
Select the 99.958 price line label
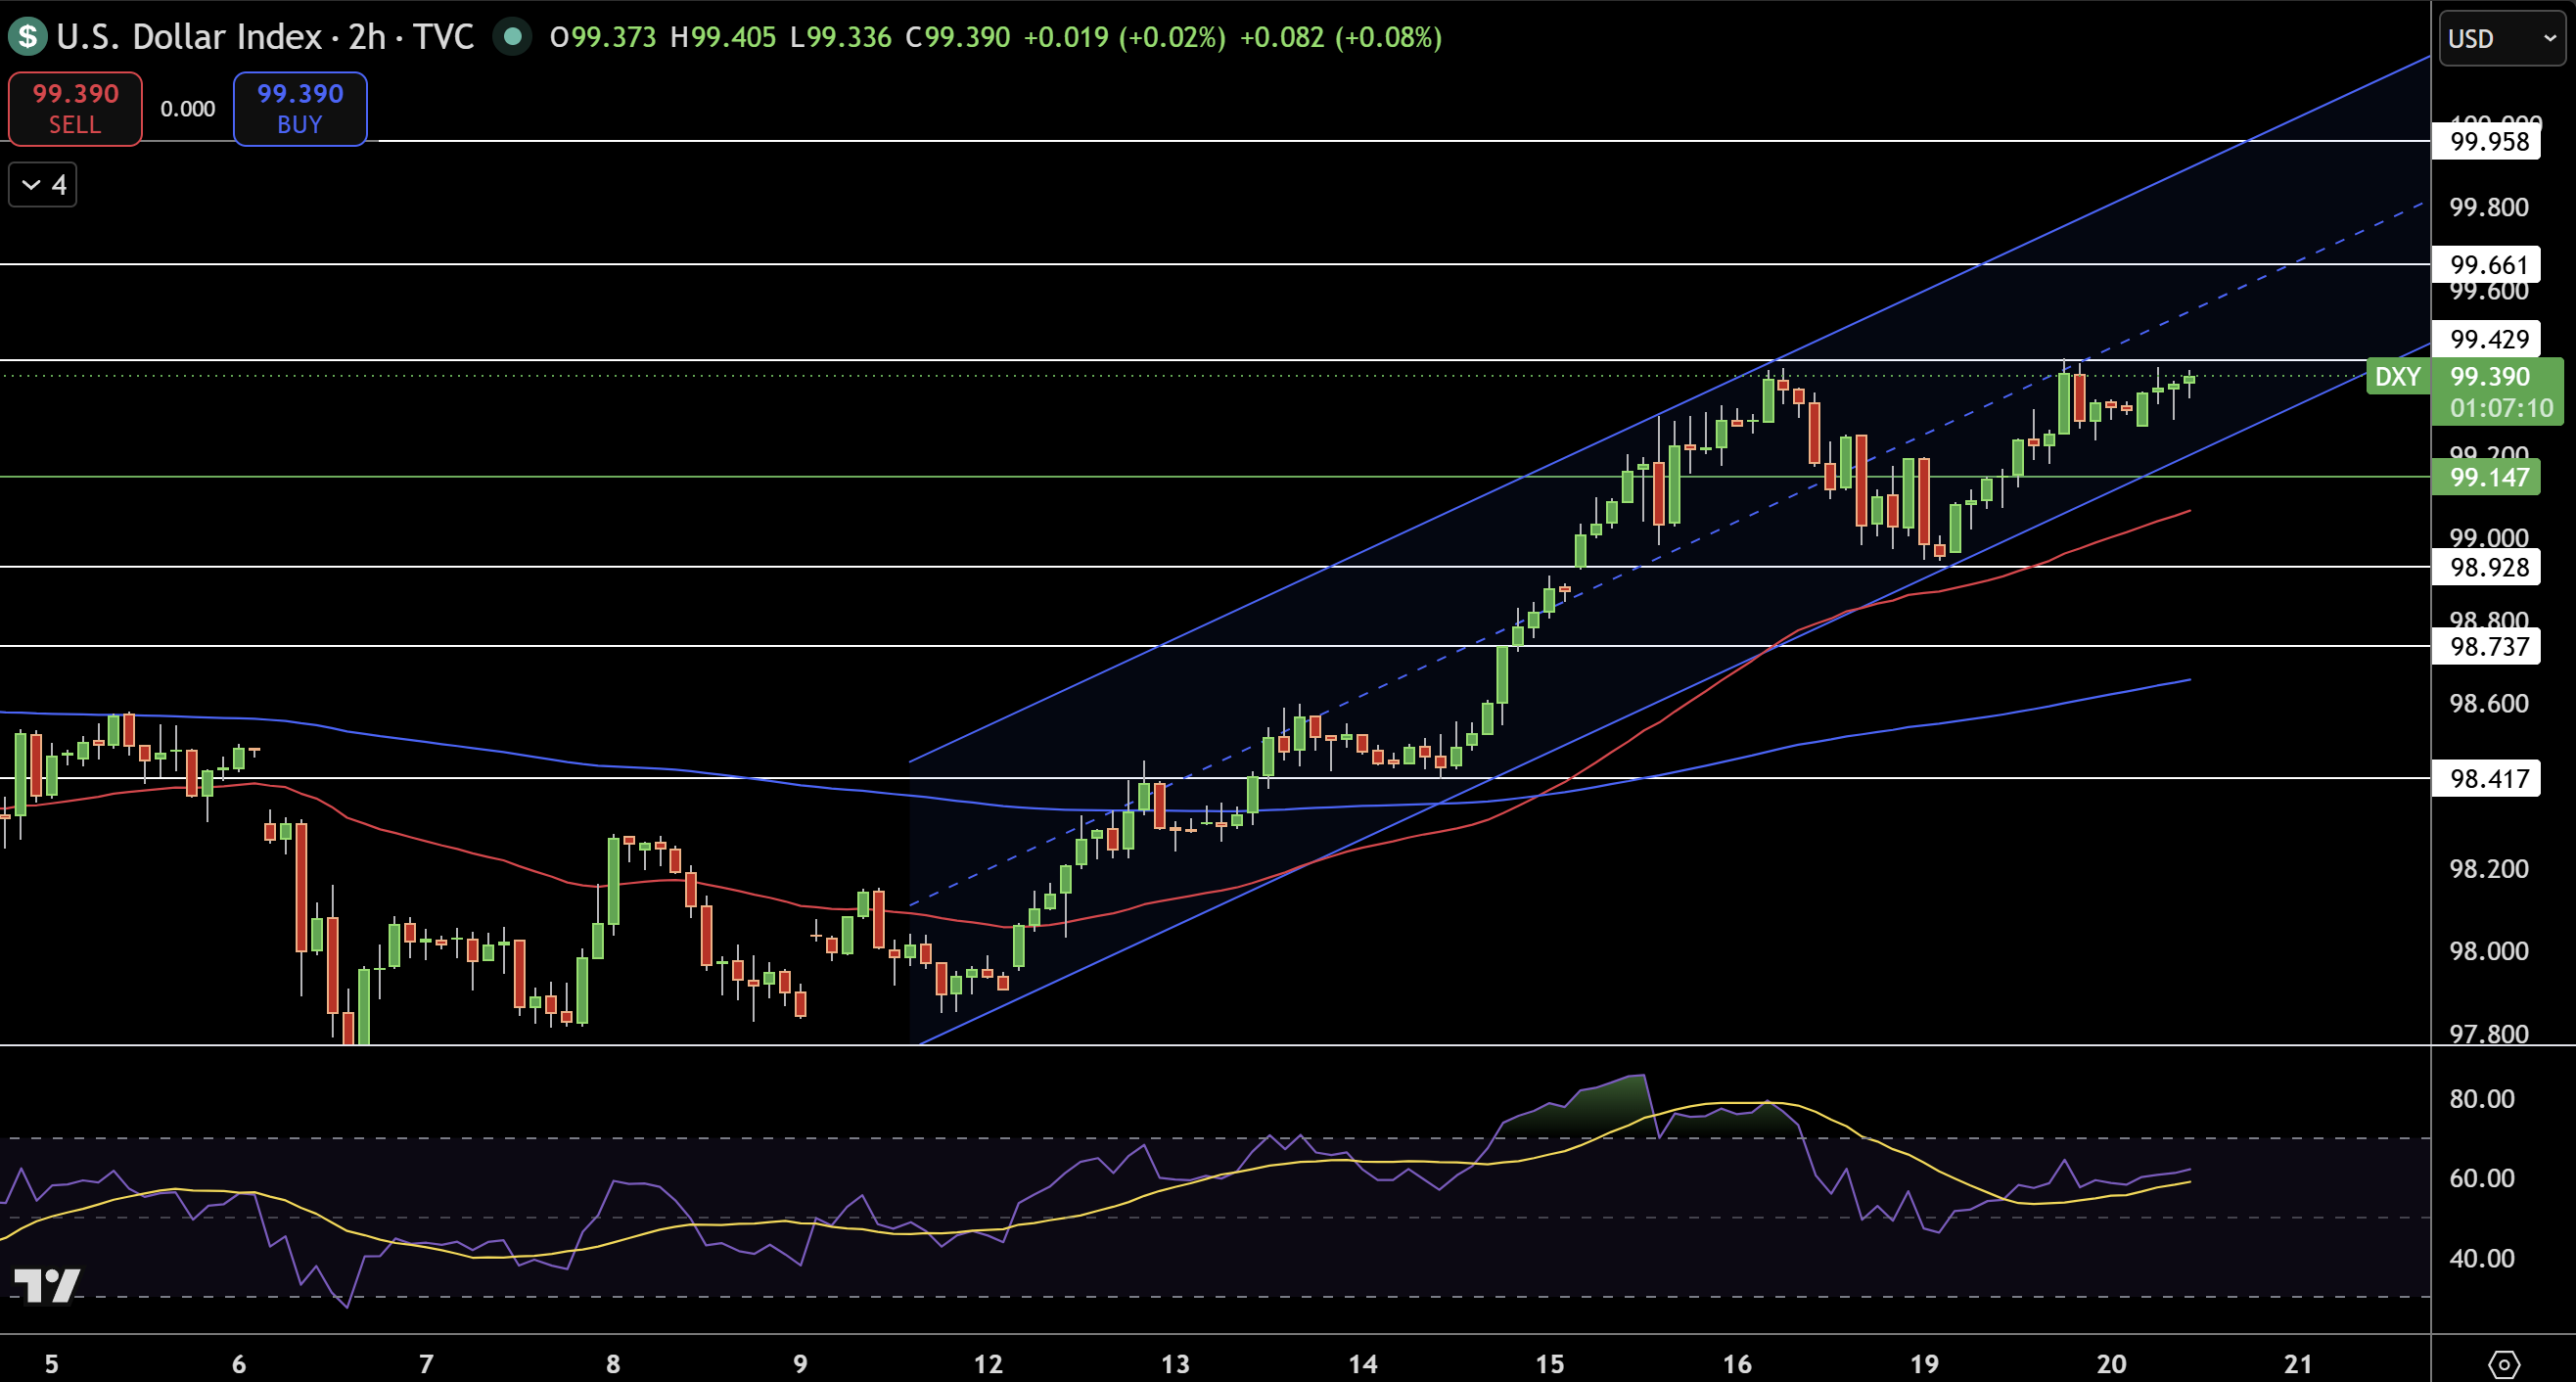(x=2488, y=141)
